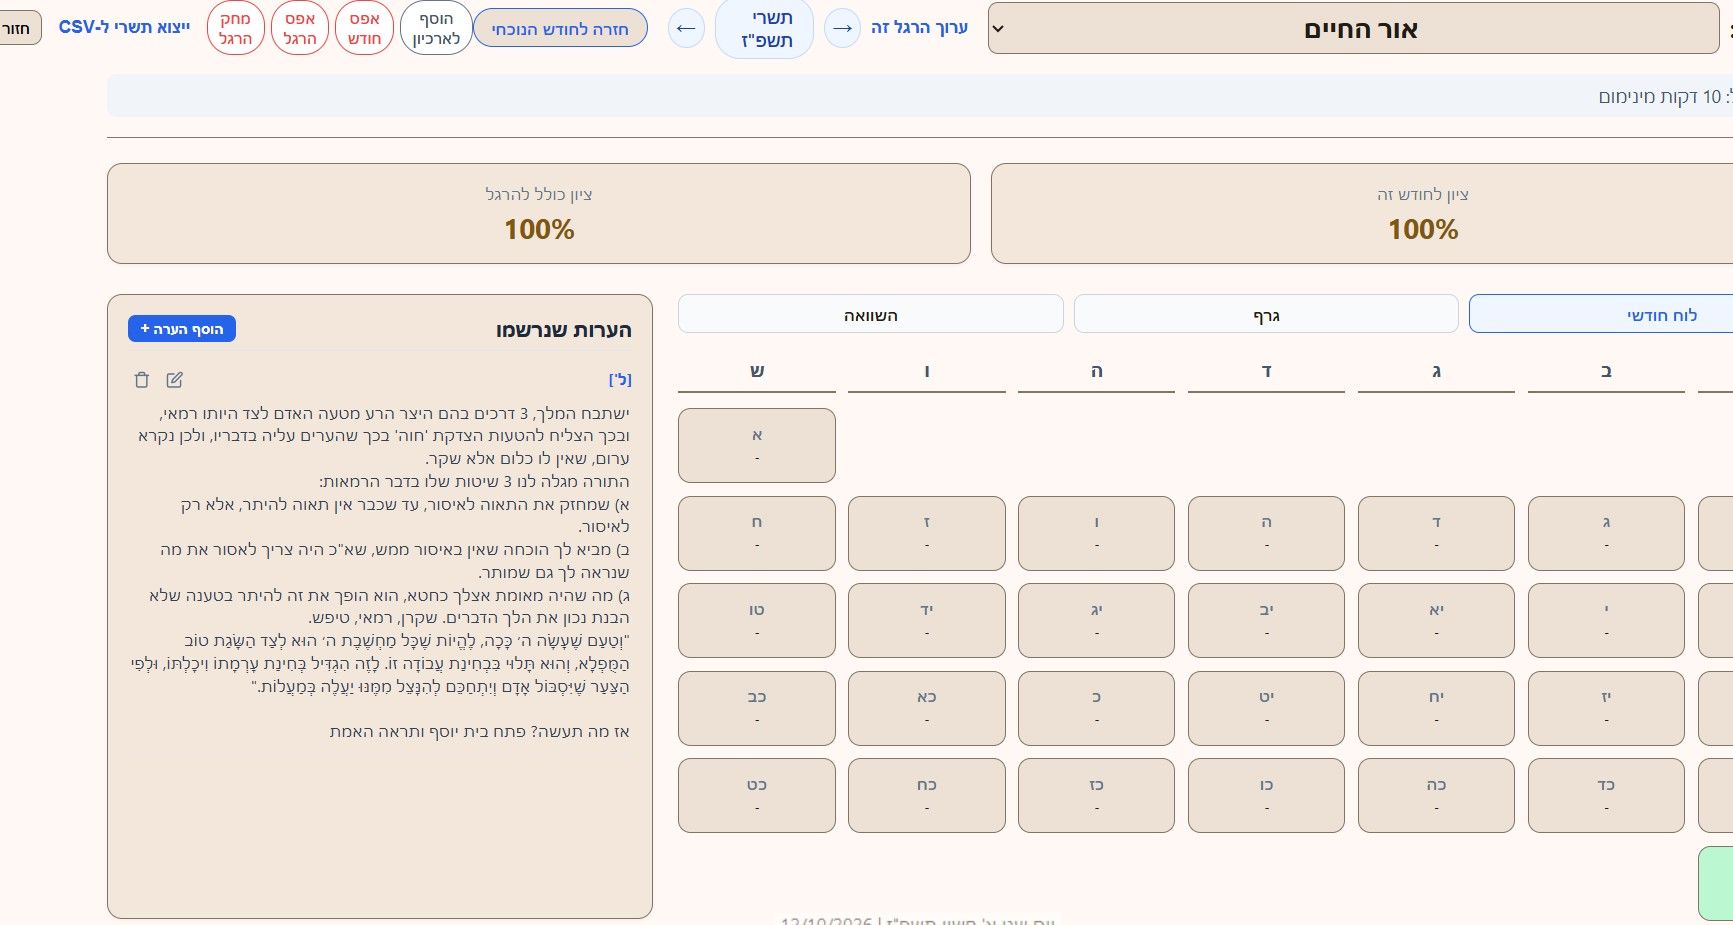Click the הוסף הערה + button
Image resolution: width=1733 pixels, height=925 pixels.
(x=182, y=329)
